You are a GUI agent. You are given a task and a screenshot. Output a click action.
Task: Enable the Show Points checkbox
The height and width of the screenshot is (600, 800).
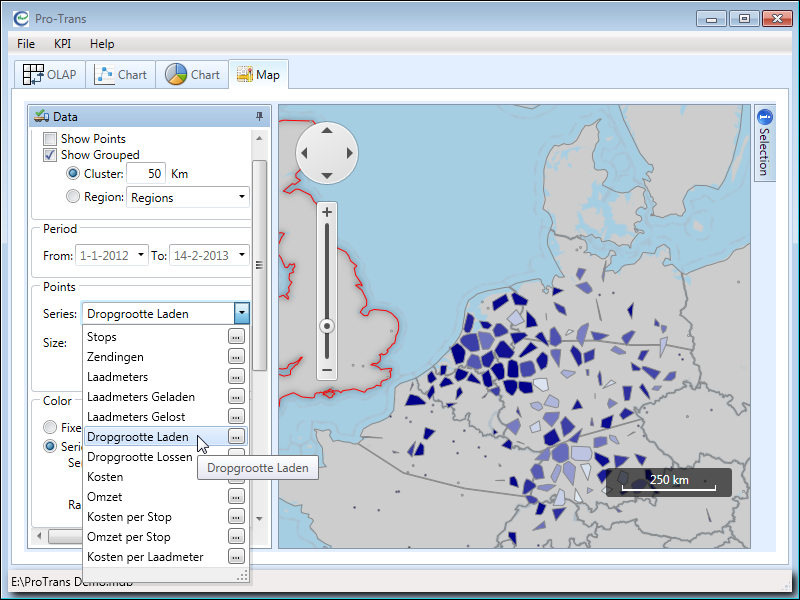point(50,139)
